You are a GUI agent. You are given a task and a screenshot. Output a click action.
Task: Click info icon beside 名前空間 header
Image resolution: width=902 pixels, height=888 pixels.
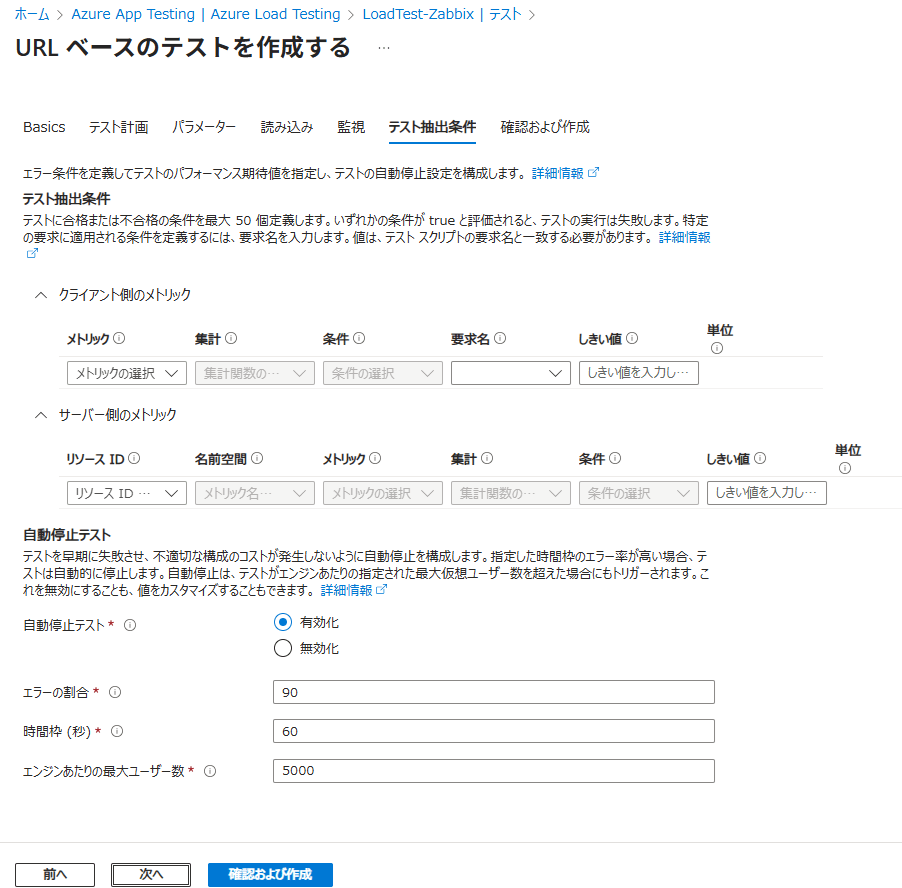[x=257, y=459]
